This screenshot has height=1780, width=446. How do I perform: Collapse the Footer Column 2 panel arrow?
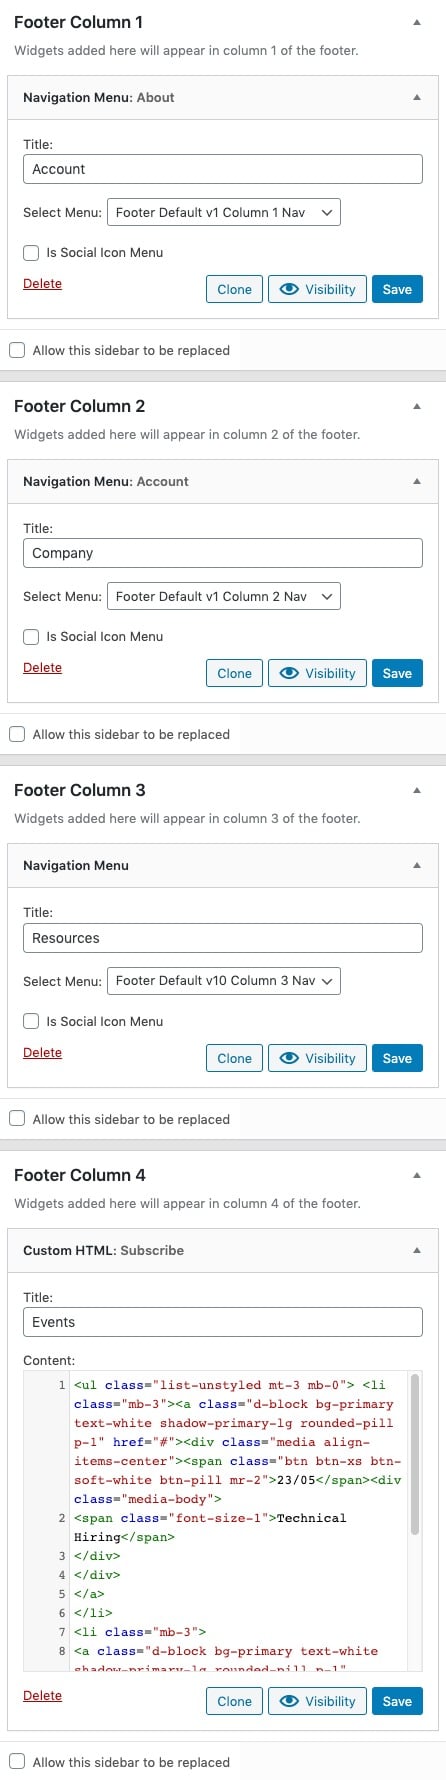tap(417, 406)
